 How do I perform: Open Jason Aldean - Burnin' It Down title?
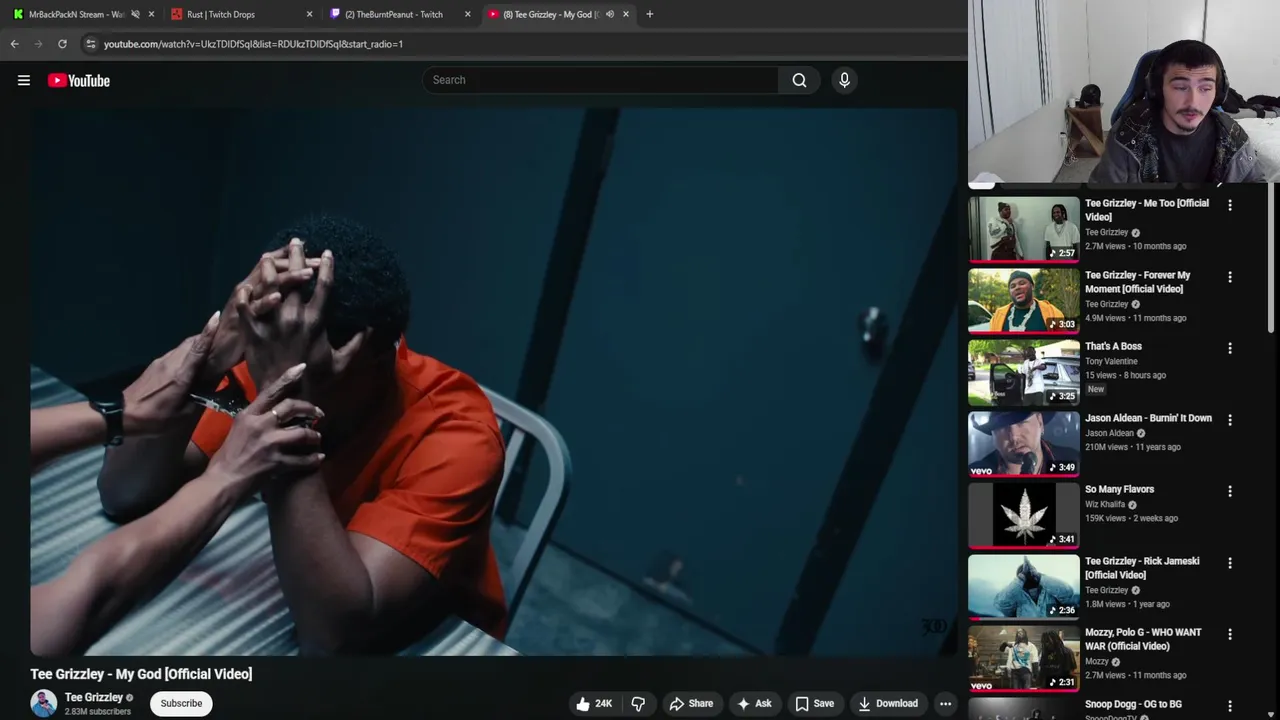[x=1148, y=418]
